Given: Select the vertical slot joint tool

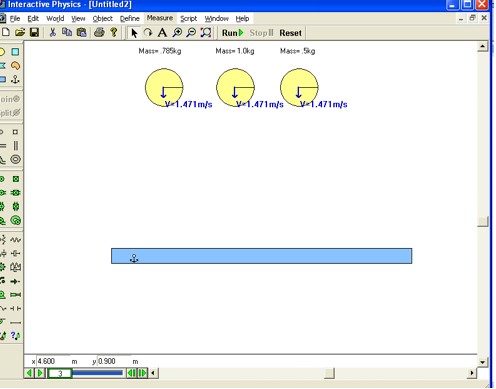Looking at the screenshot, I should [16, 146].
